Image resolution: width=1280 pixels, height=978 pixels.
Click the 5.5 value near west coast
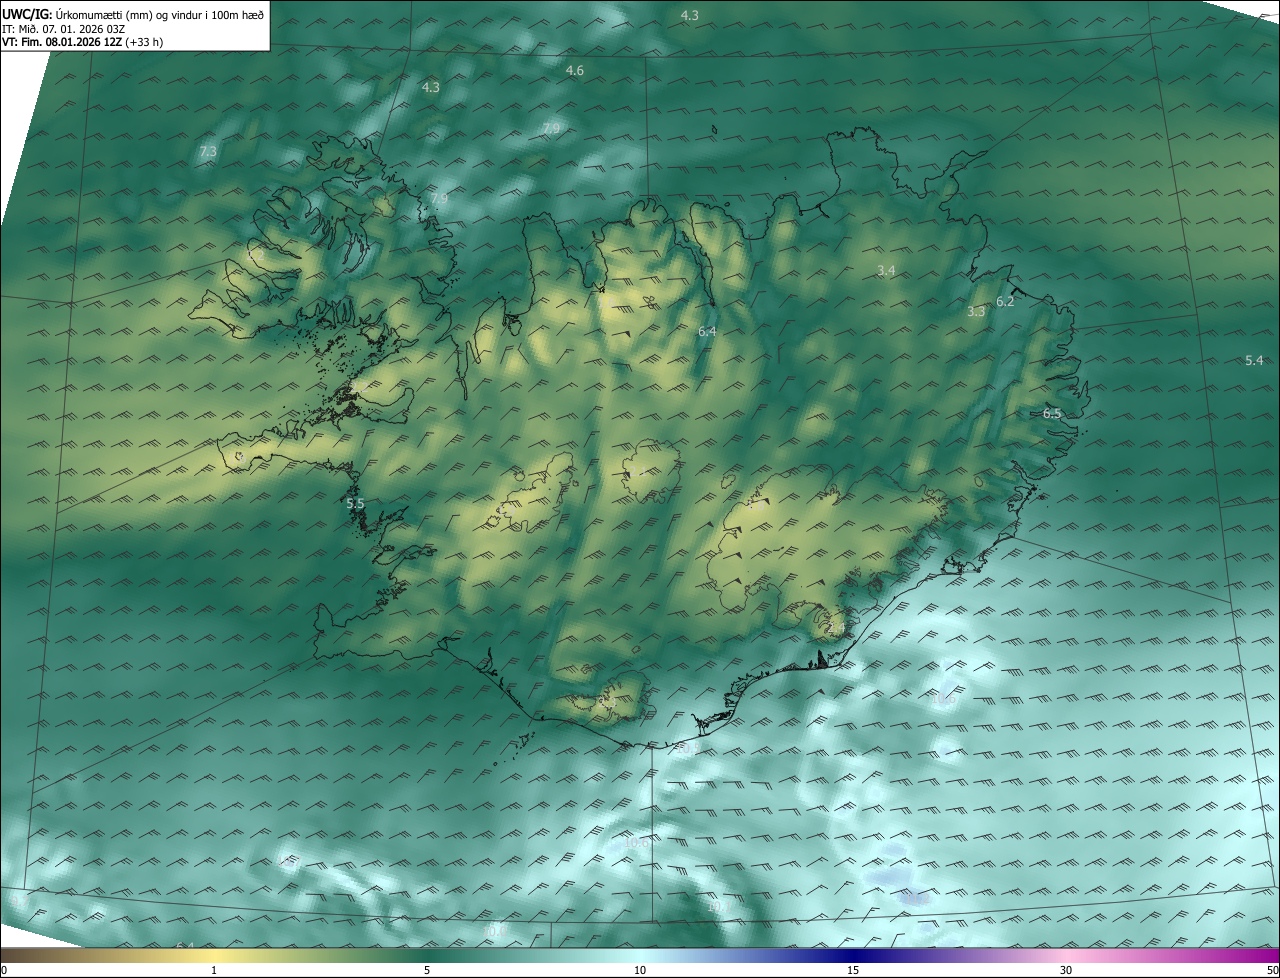click(x=355, y=504)
